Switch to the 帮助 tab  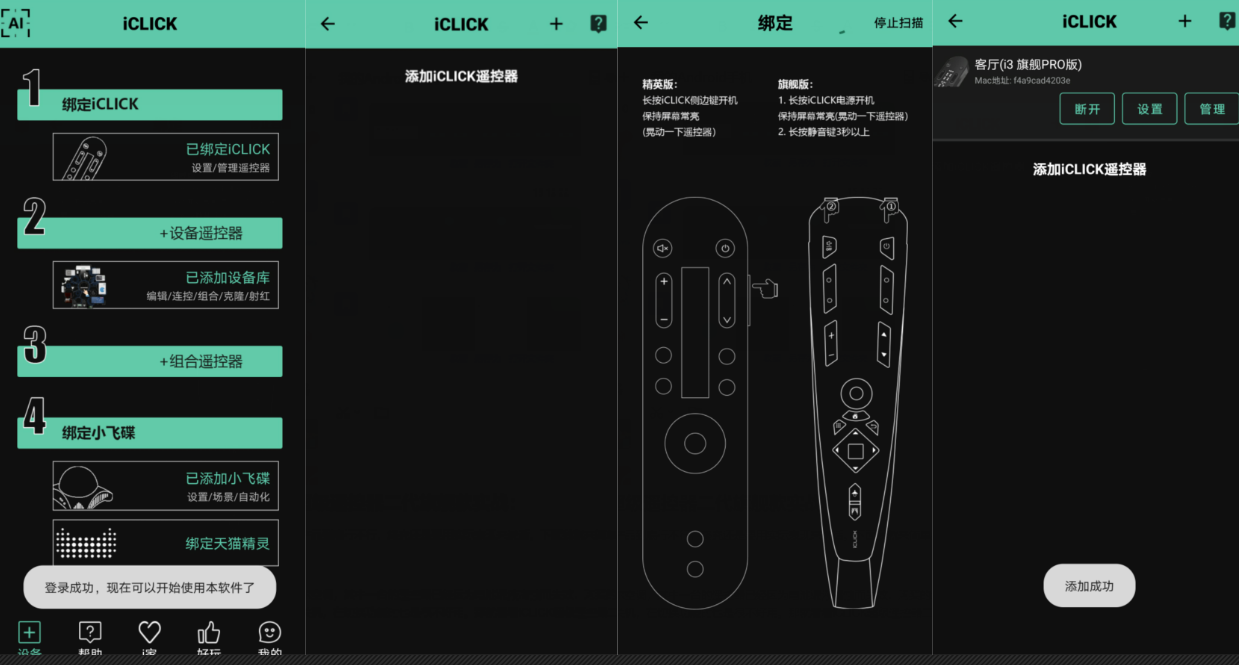coord(89,632)
